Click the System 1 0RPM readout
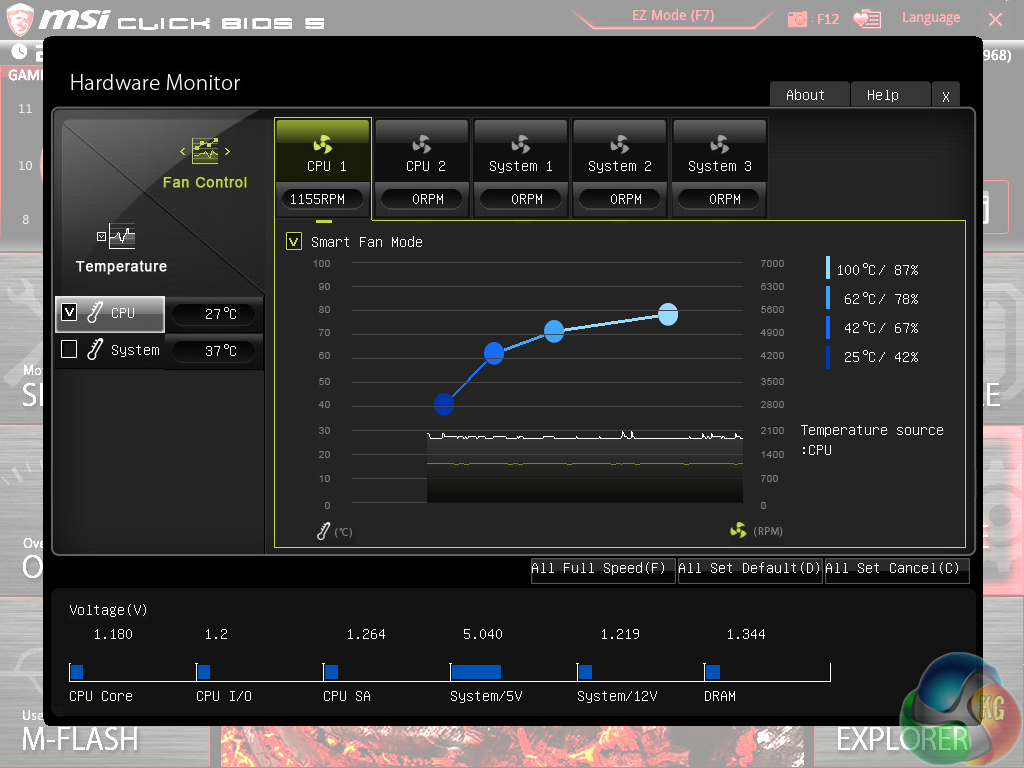 tap(520, 199)
